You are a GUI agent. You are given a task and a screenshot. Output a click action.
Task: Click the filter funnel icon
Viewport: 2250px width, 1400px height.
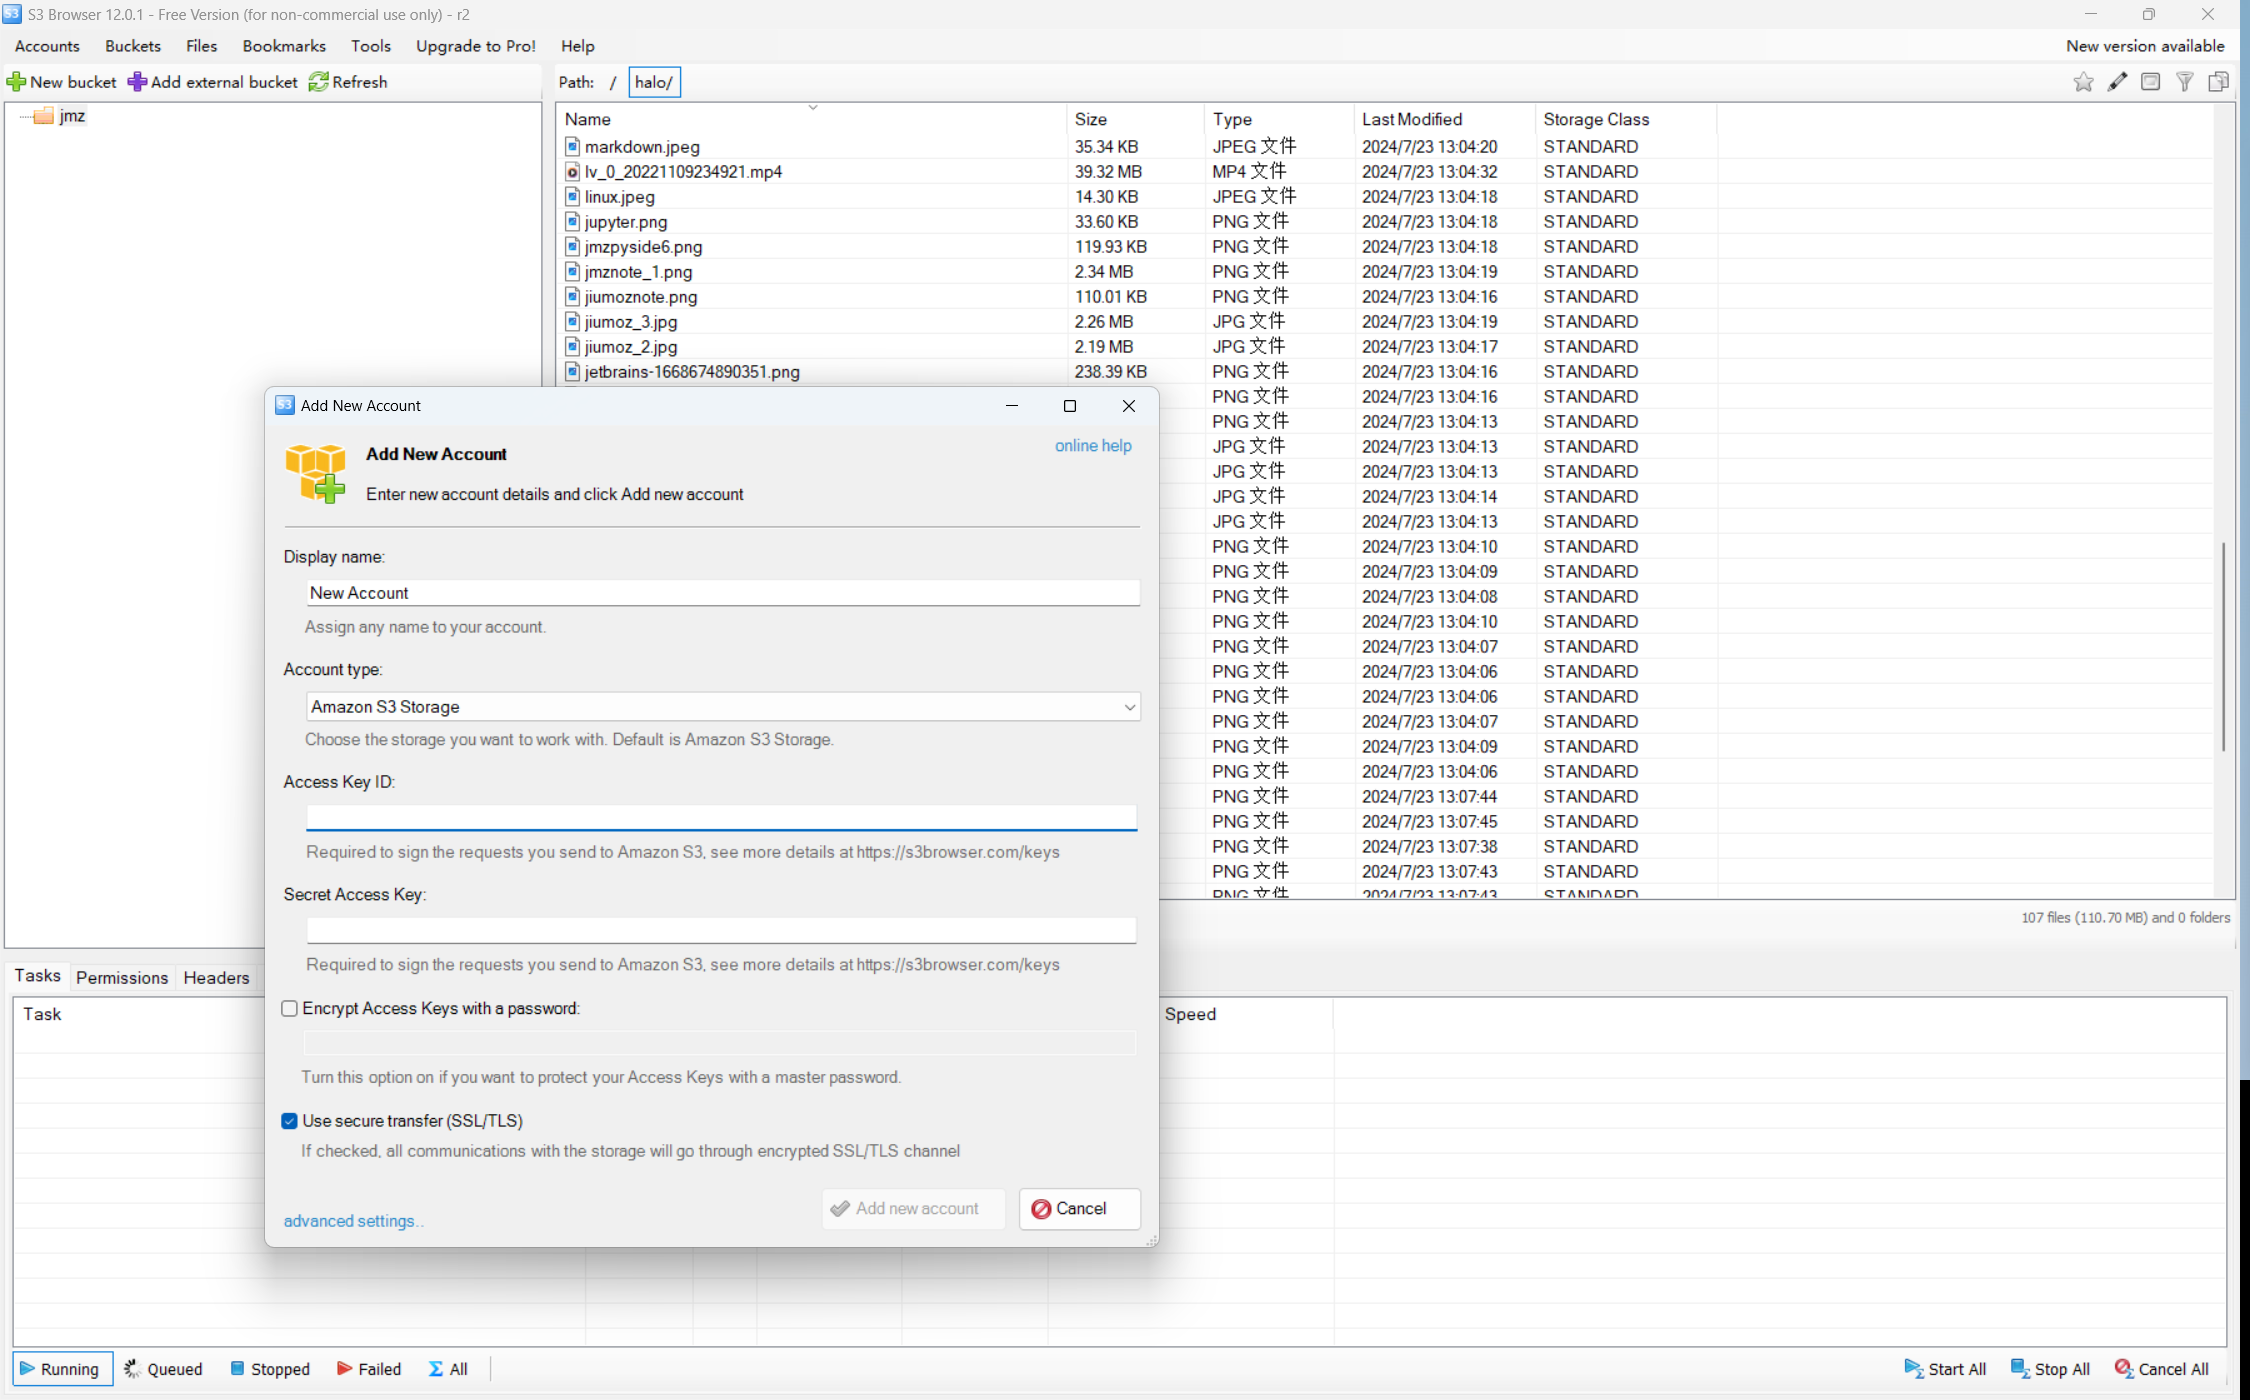coord(2185,82)
